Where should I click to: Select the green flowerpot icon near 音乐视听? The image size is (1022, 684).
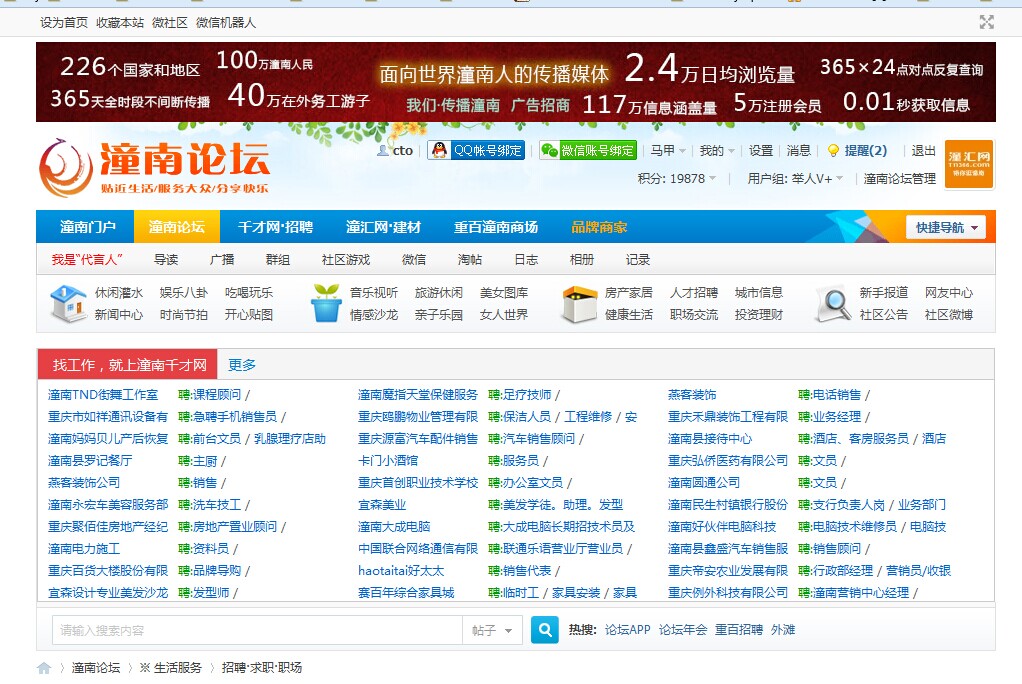coord(325,303)
